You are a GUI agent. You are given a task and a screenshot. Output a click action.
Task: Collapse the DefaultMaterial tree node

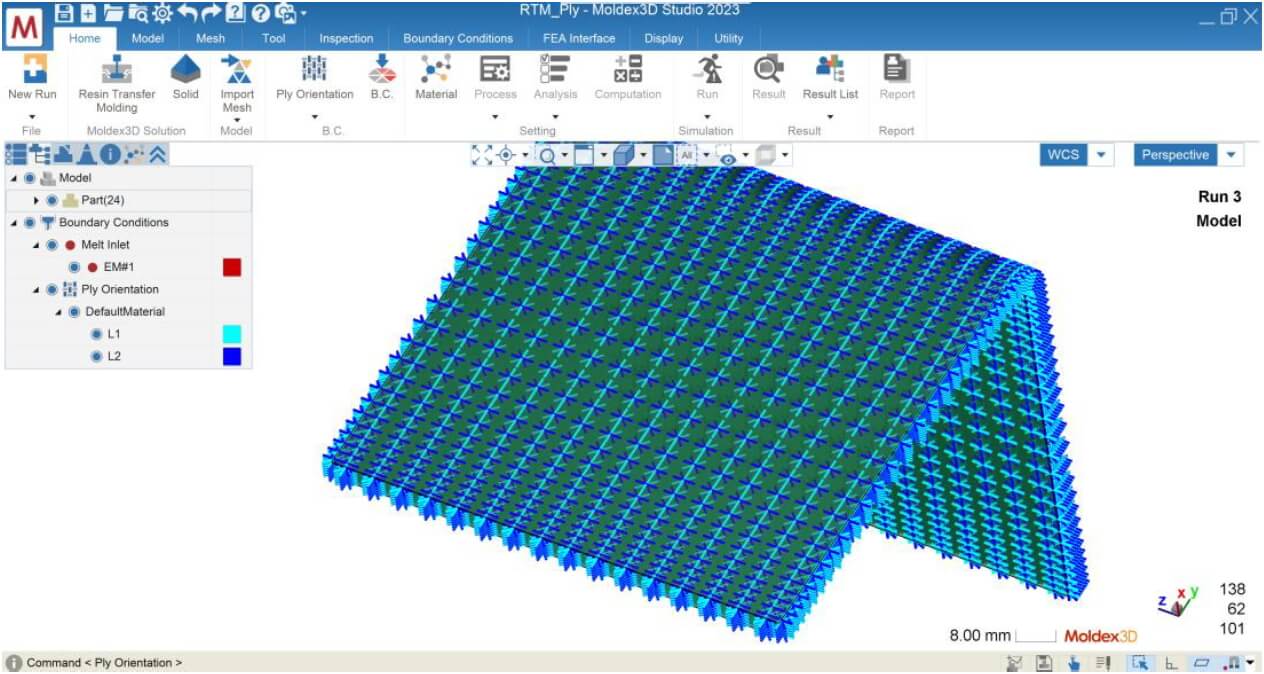point(59,312)
